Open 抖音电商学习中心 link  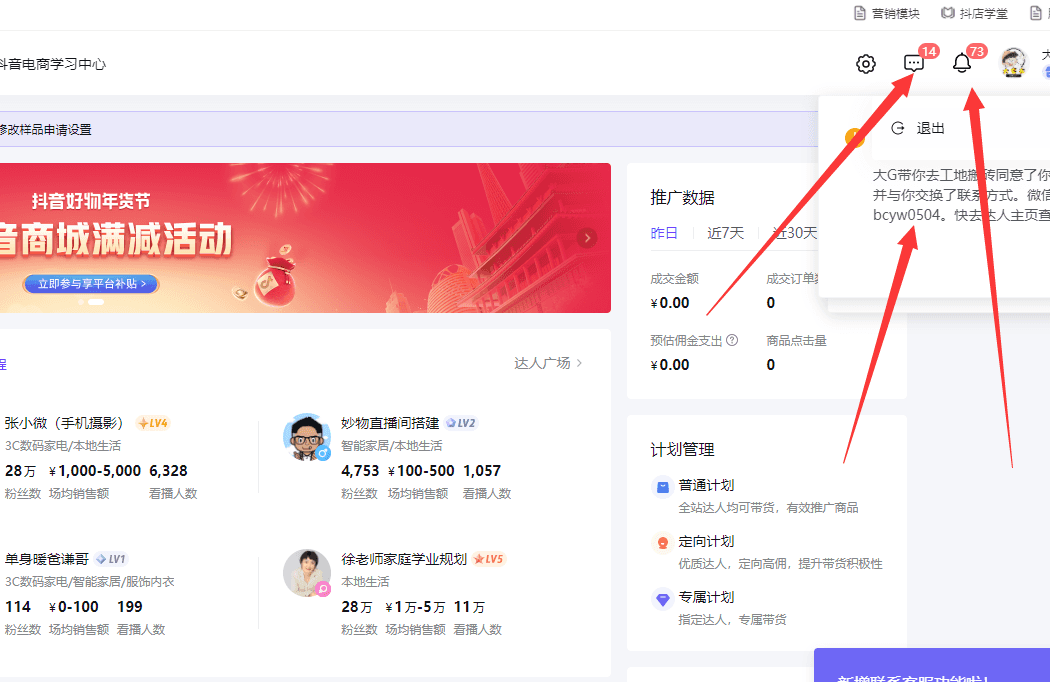click(53, 64)
